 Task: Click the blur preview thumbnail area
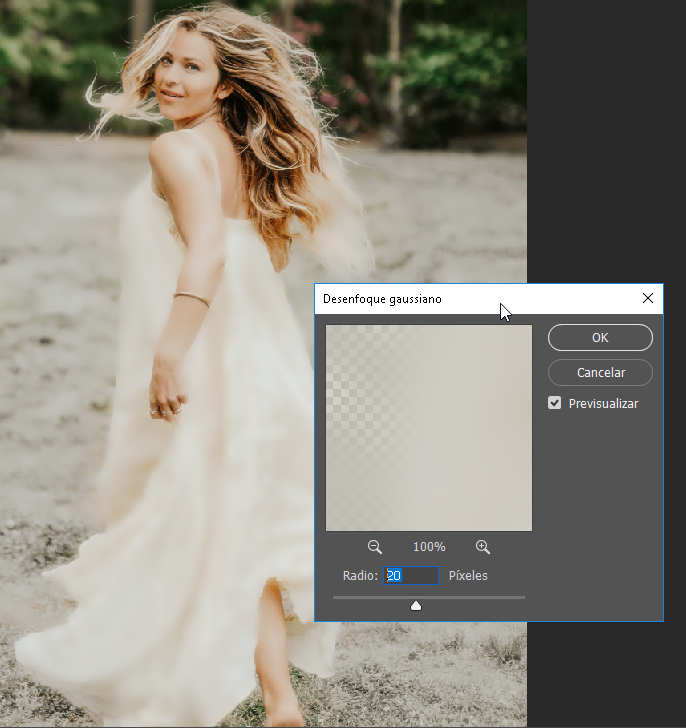429,428
